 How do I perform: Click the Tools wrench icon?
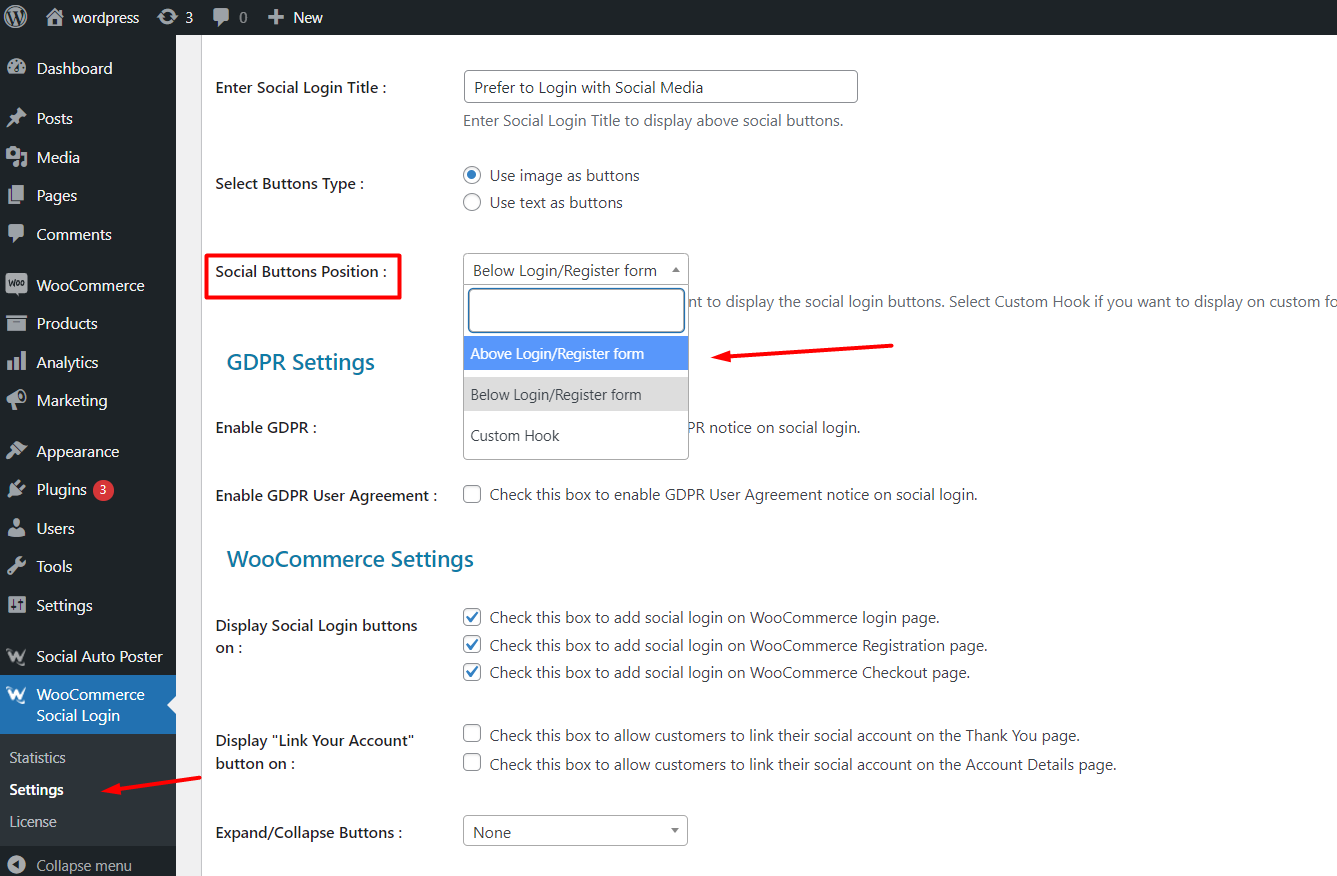point(16,566)
